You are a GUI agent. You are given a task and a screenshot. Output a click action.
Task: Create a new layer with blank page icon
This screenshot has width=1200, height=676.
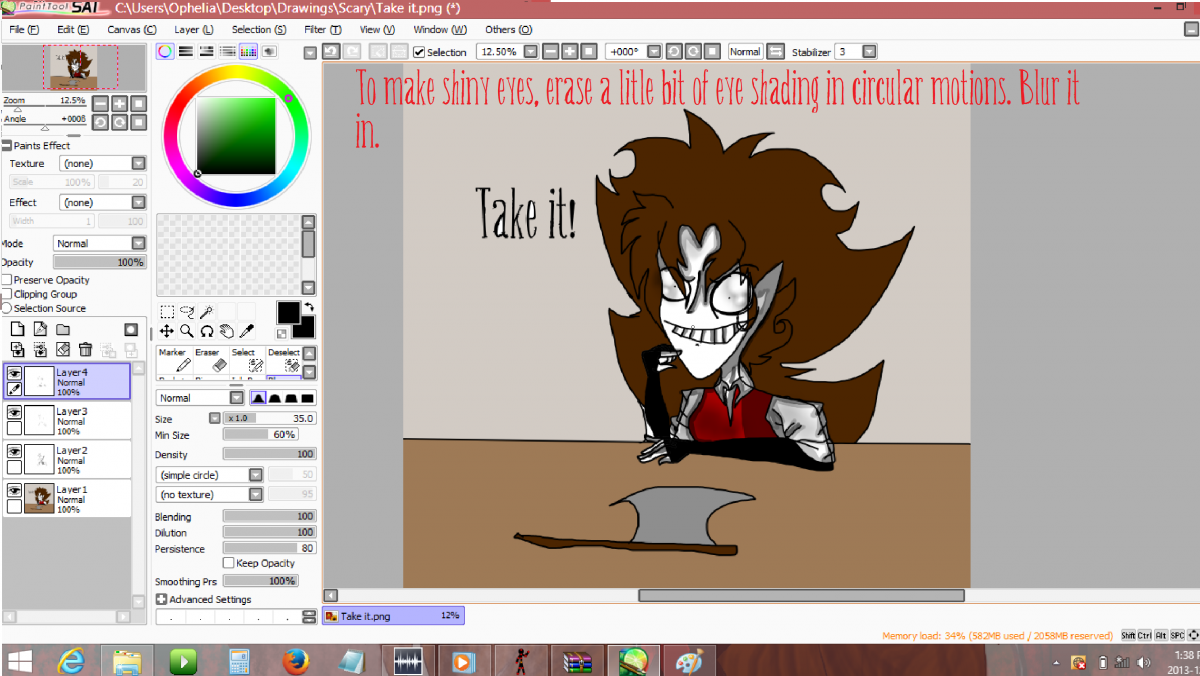pyautogui.click(x=17, y=329)
